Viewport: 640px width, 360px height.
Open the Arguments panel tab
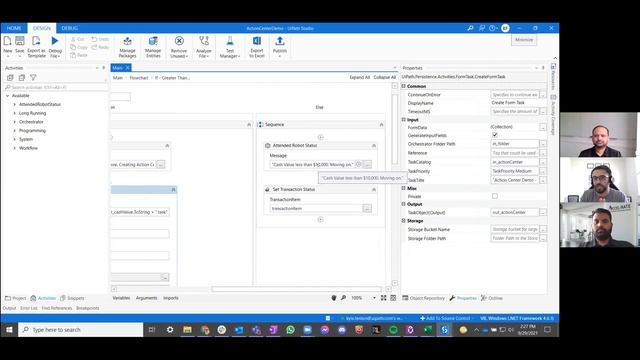coord(147,298)
